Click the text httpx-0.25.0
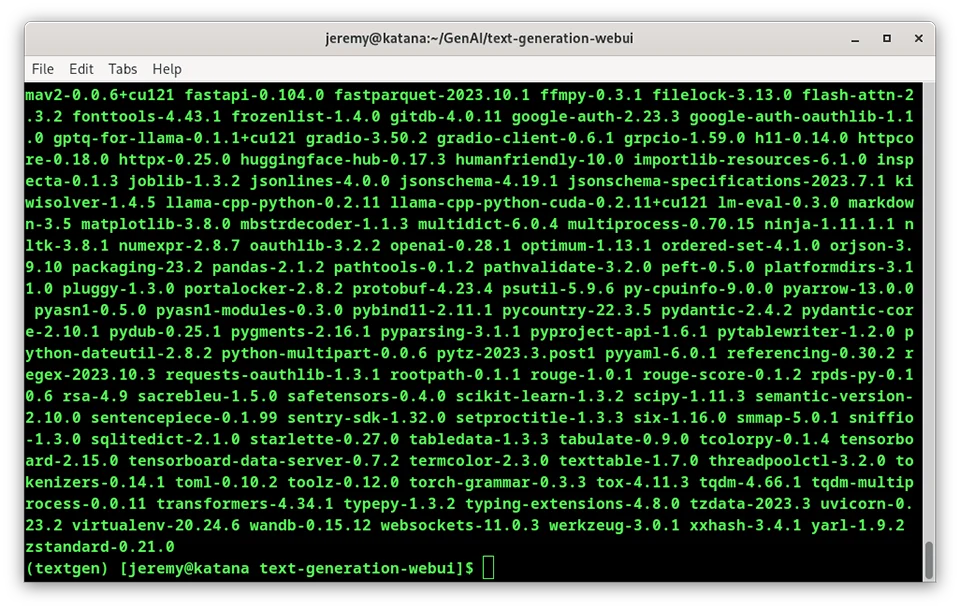960x609 pixels. pos(174,160)
